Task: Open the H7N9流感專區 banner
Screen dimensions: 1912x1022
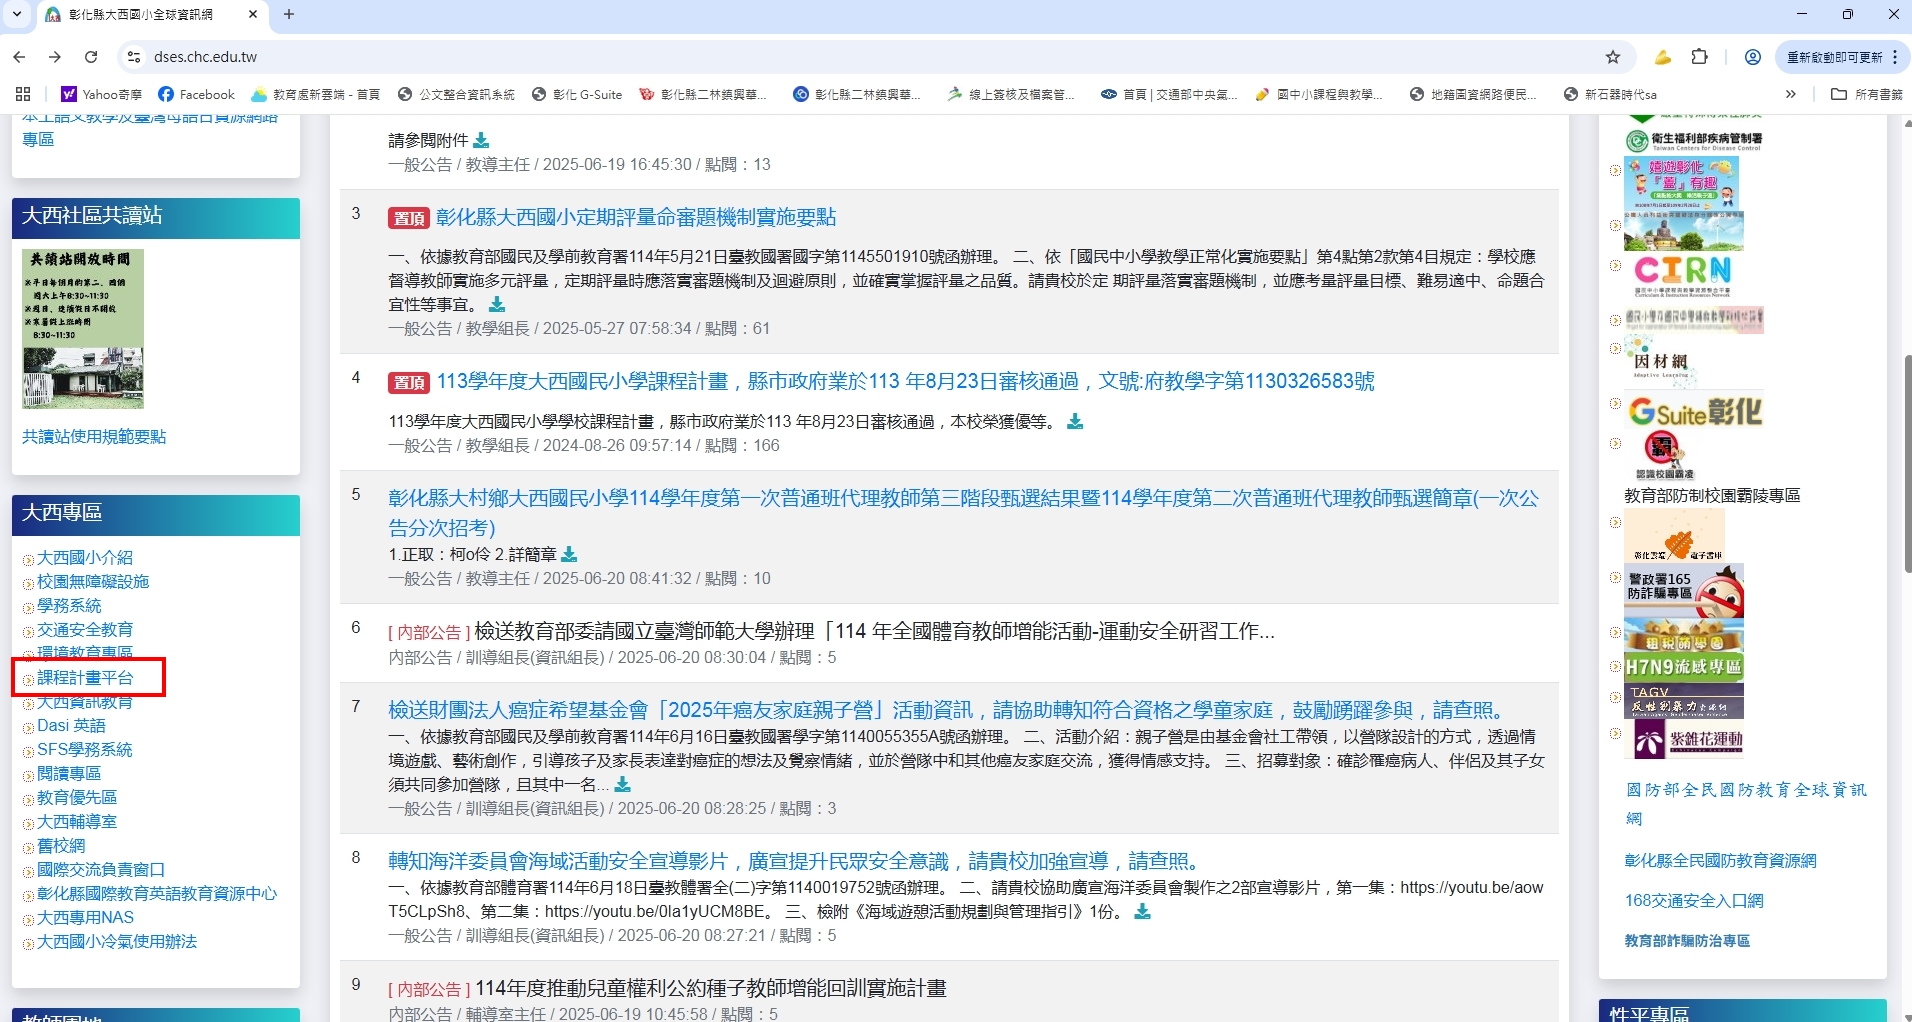Action: (x=1683, y=666)
